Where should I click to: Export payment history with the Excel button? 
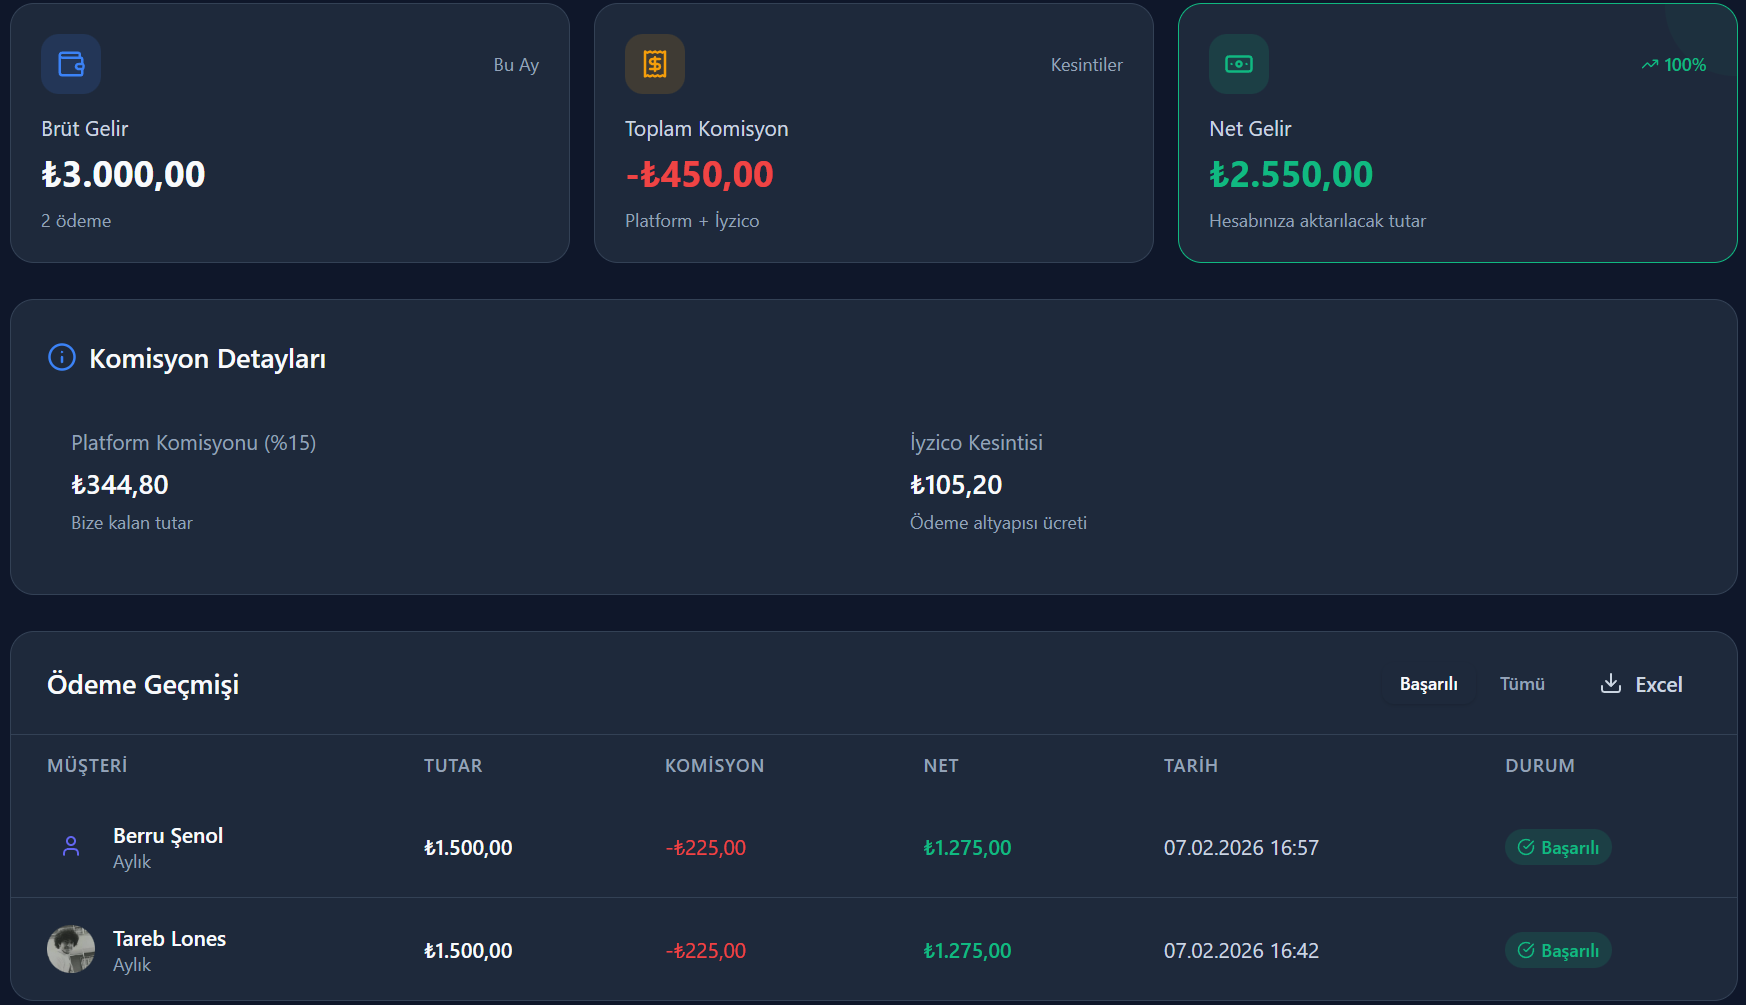[1642, 684]
